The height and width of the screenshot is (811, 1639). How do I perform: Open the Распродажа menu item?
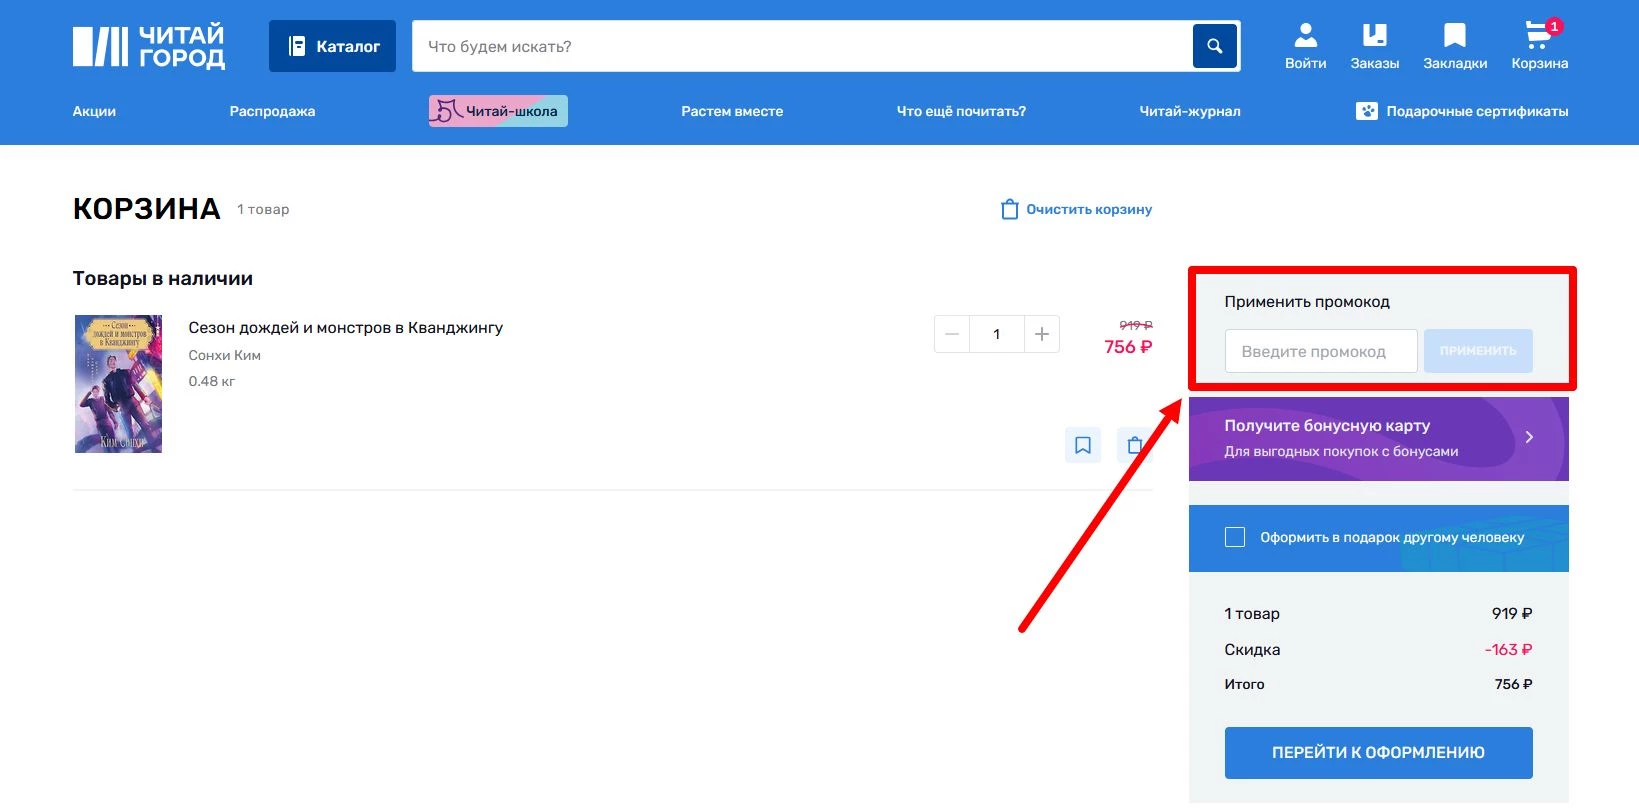272,111
